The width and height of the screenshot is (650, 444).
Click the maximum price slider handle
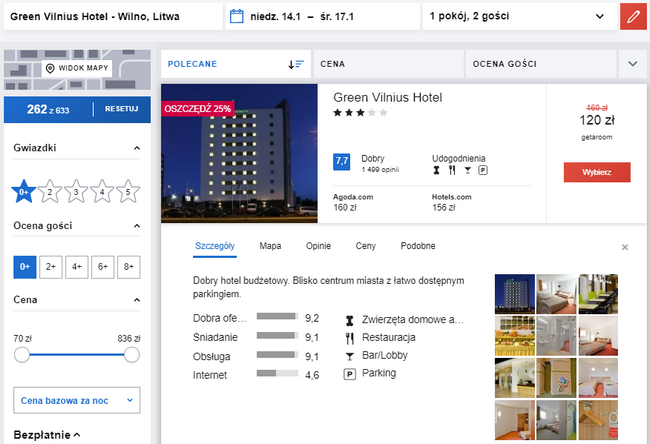click(131, 355)
